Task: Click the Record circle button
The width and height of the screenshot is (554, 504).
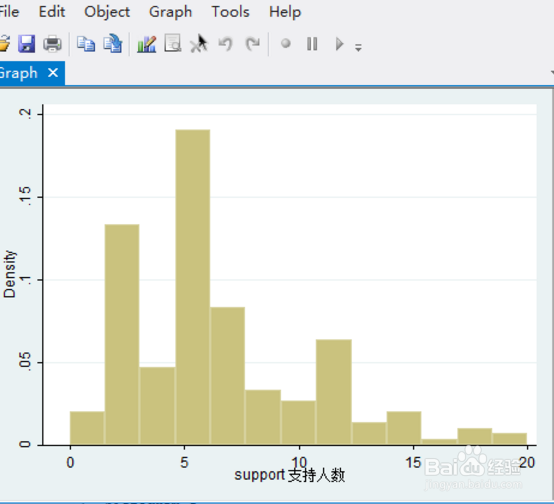Action: pyautogui.click(x=285, y=43)
